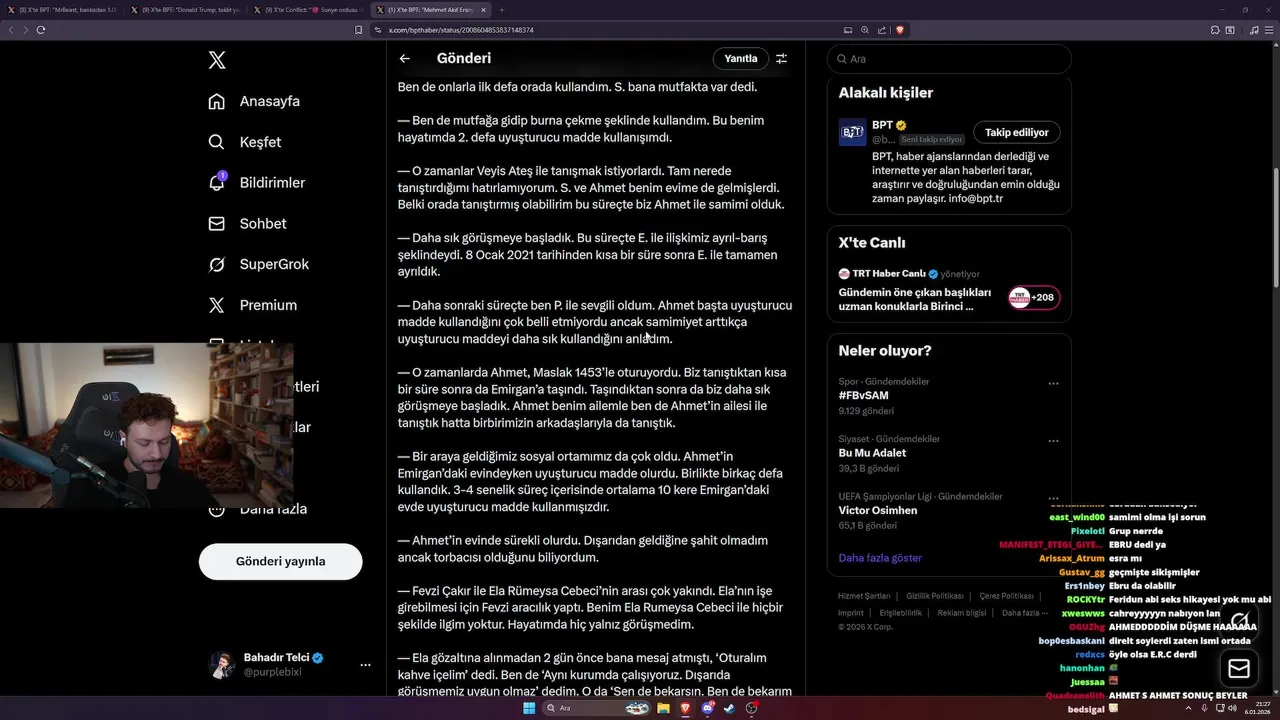Go to Anasayfa home icon
This screenshot has width=1280, height=720.
217,101
